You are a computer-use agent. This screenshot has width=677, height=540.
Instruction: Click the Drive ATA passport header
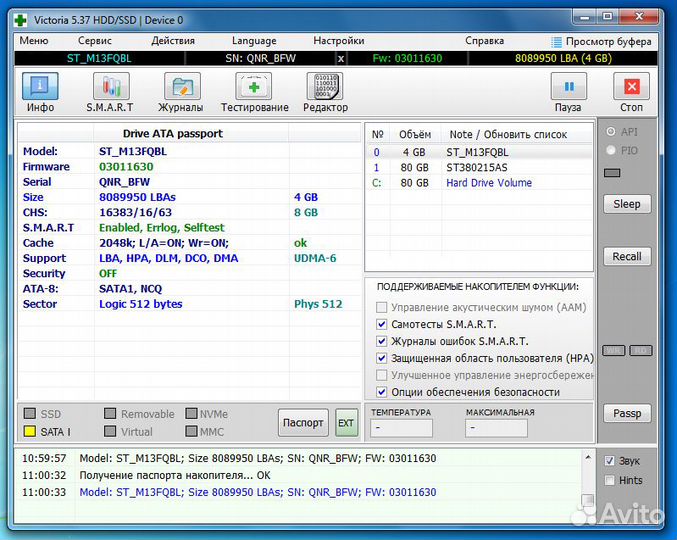click(173, 134)
